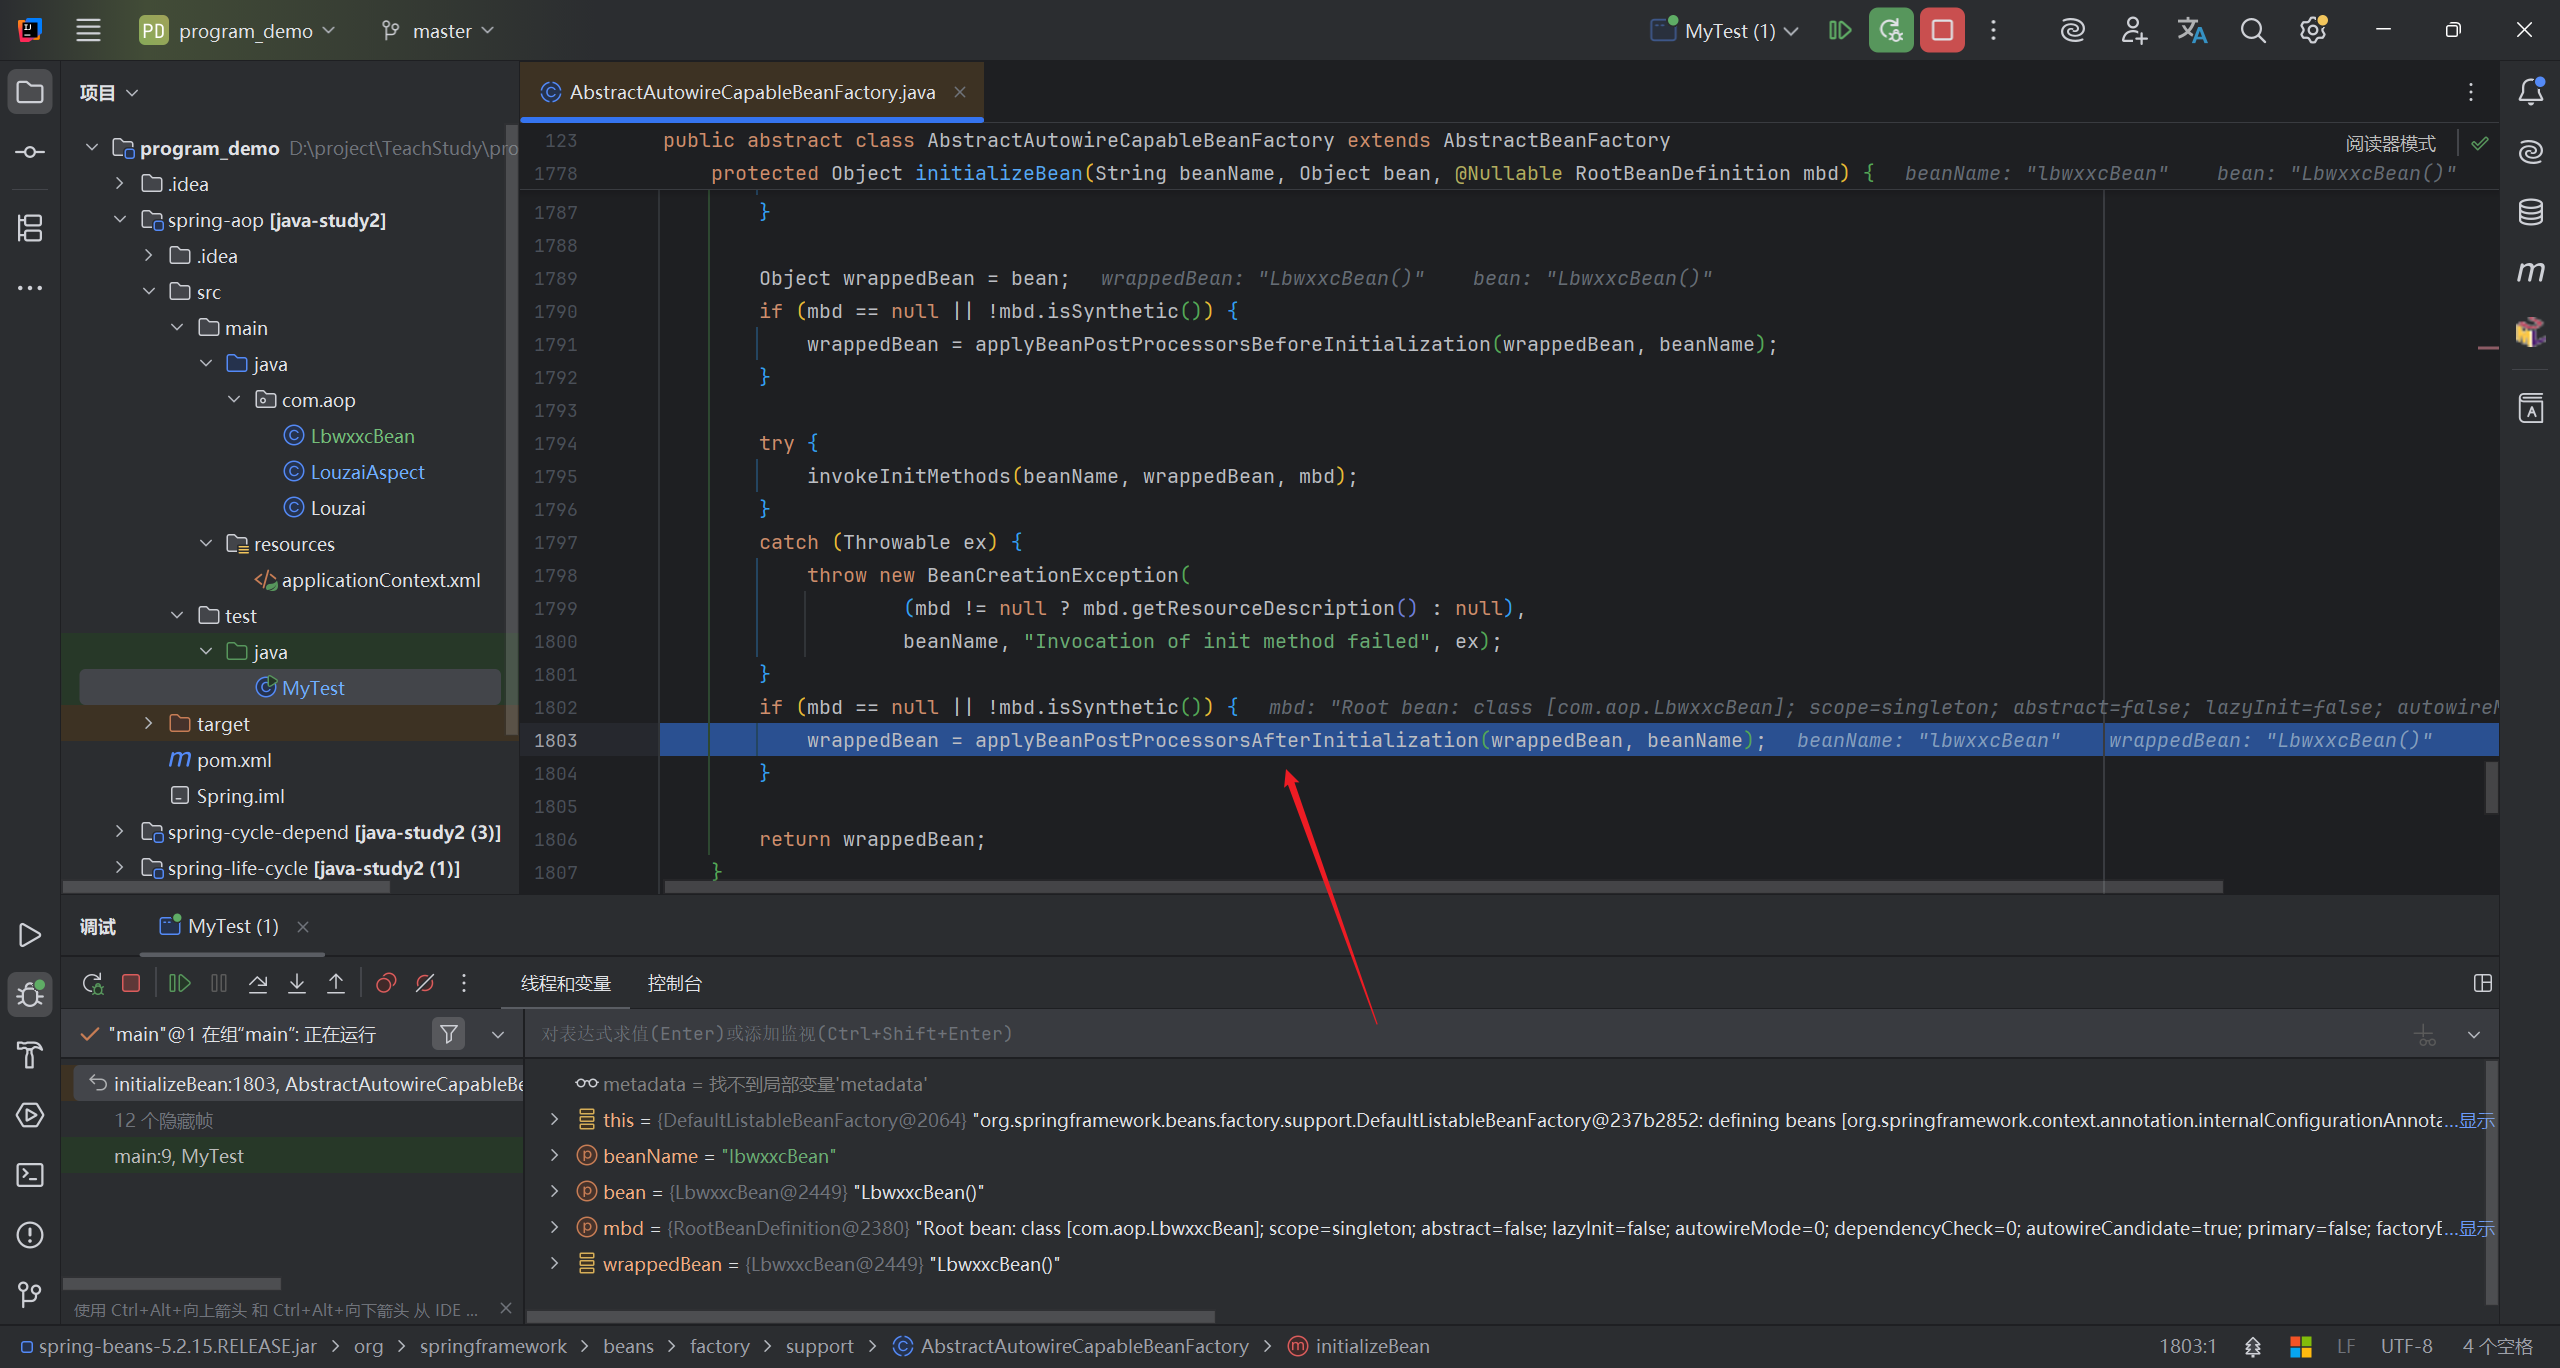
Task: Select the AbstractAutowireCapableBeanFactory.java editor tab
Action: click(x=751, y=92)
